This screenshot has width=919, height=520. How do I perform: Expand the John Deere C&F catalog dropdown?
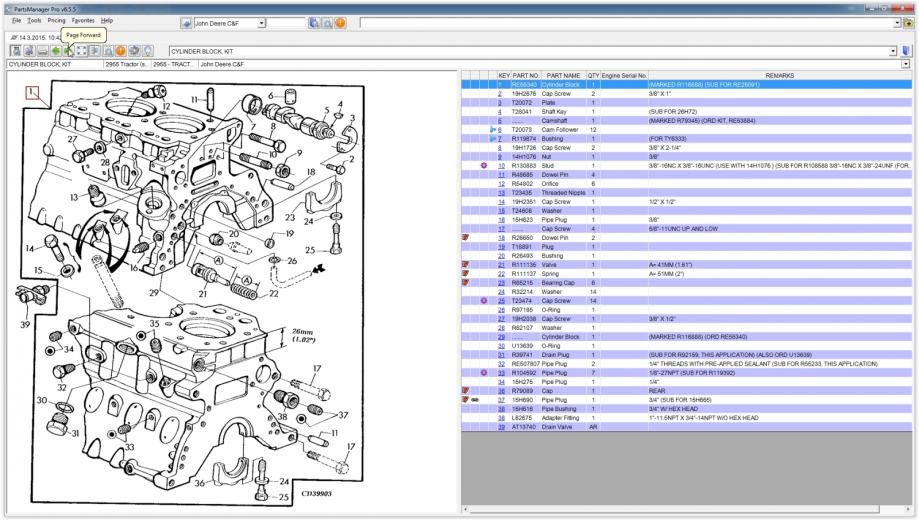(262, 23)
